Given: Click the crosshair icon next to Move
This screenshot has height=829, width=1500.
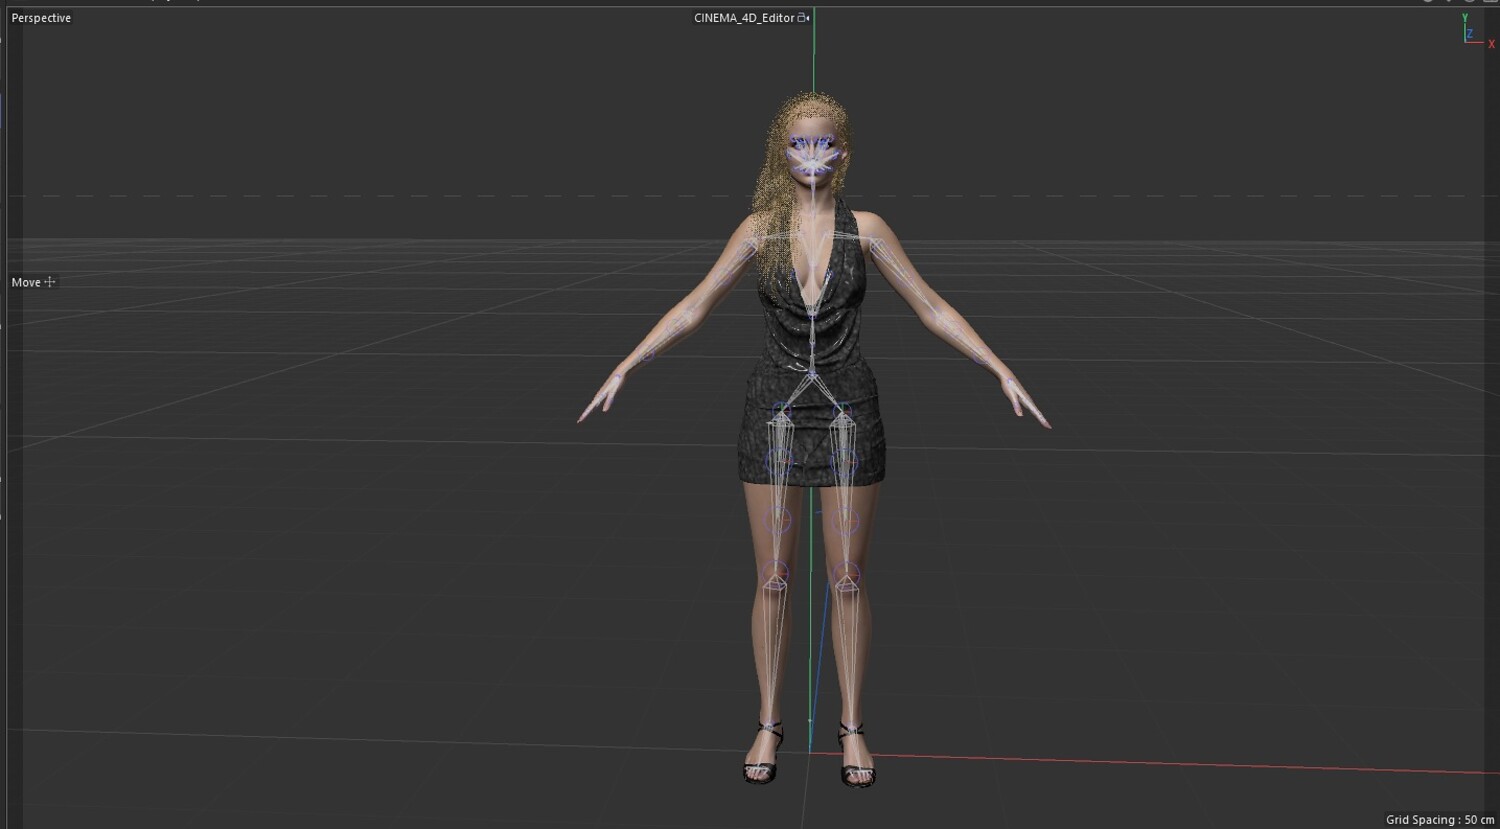Looking at the screenshot, I should click(50, 282).
